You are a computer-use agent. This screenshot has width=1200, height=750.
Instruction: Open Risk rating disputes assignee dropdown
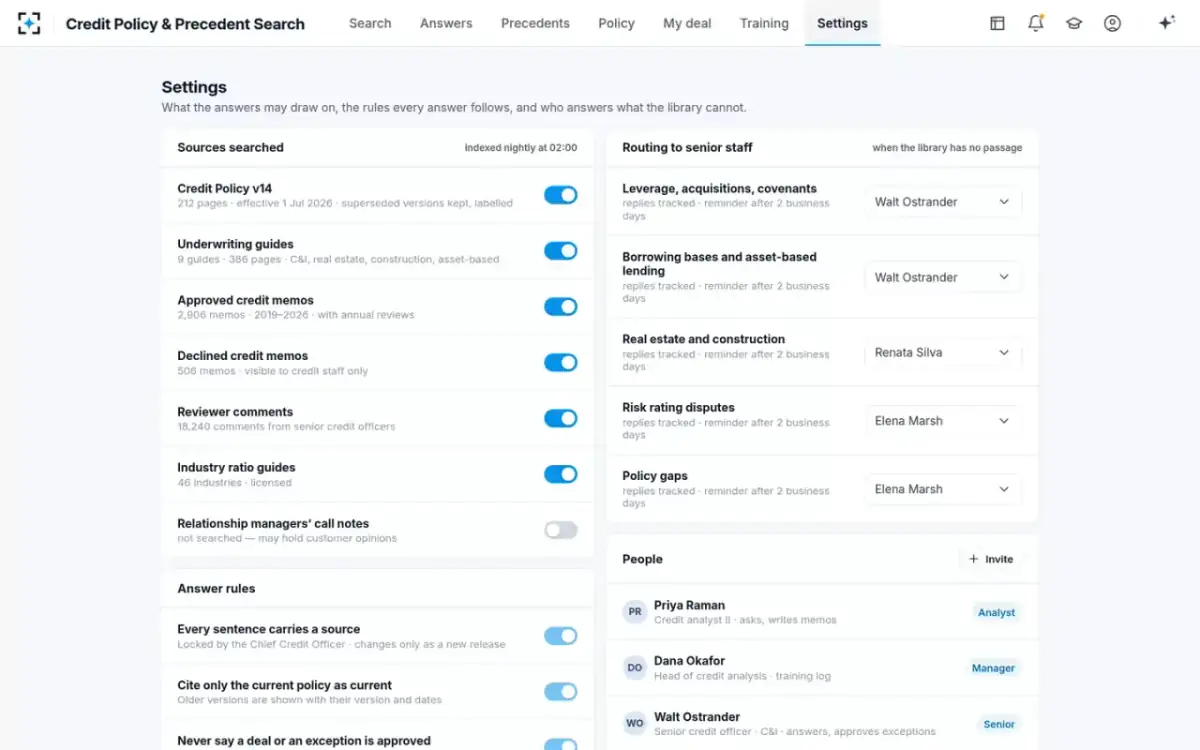(x=943, y=421)
